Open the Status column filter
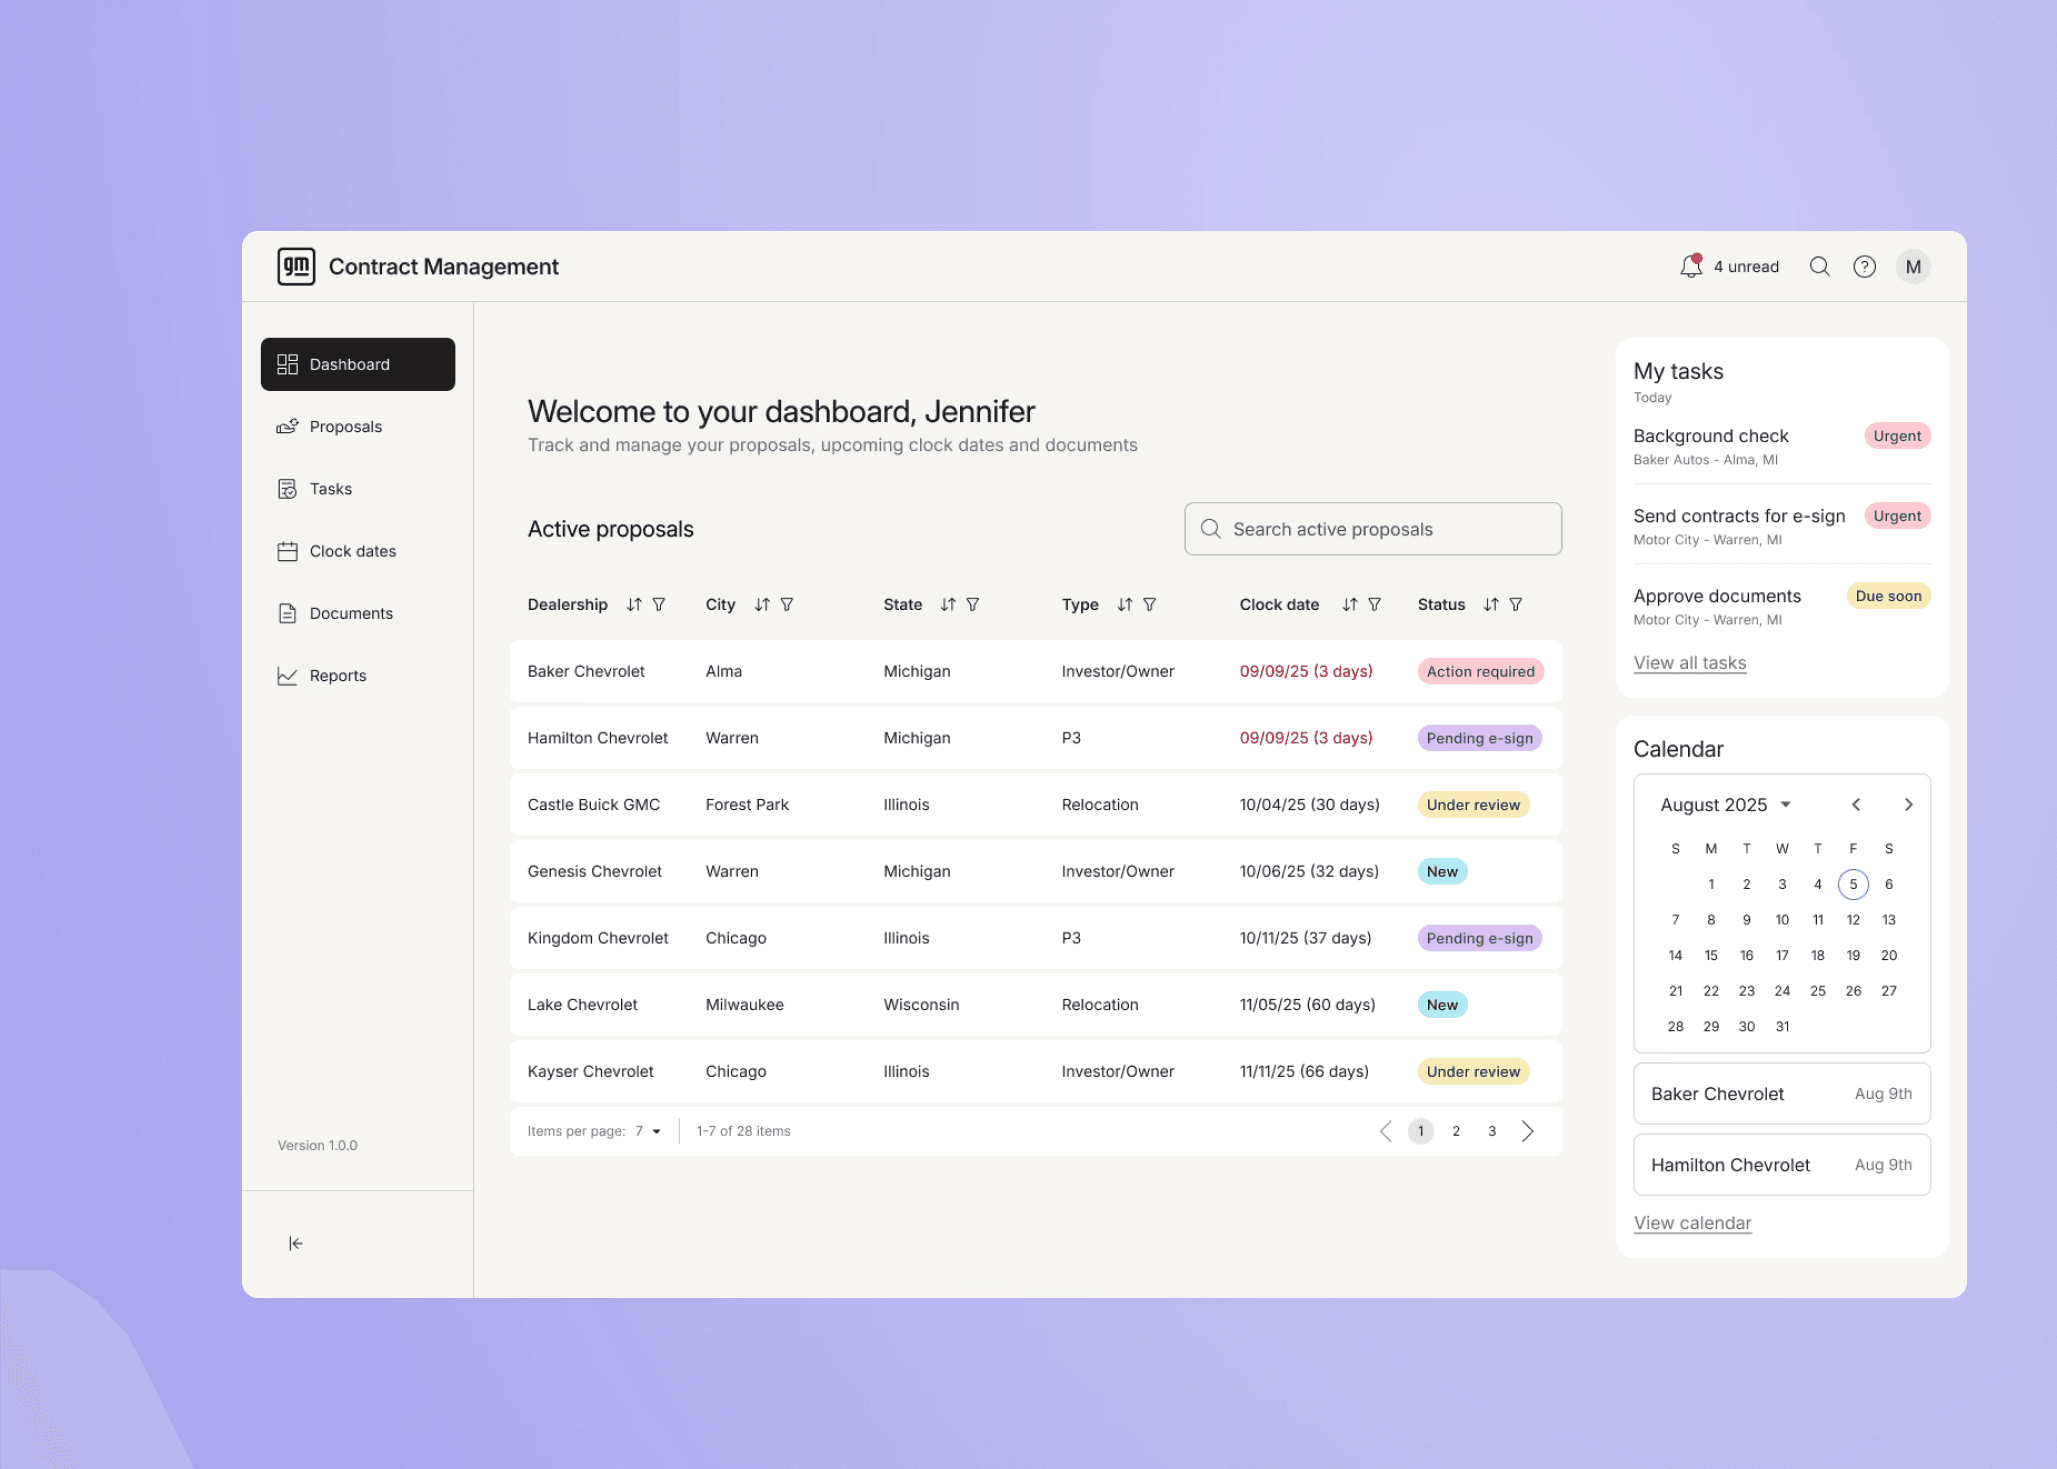The image size is (2057, 1469). tap(1516, 604)
